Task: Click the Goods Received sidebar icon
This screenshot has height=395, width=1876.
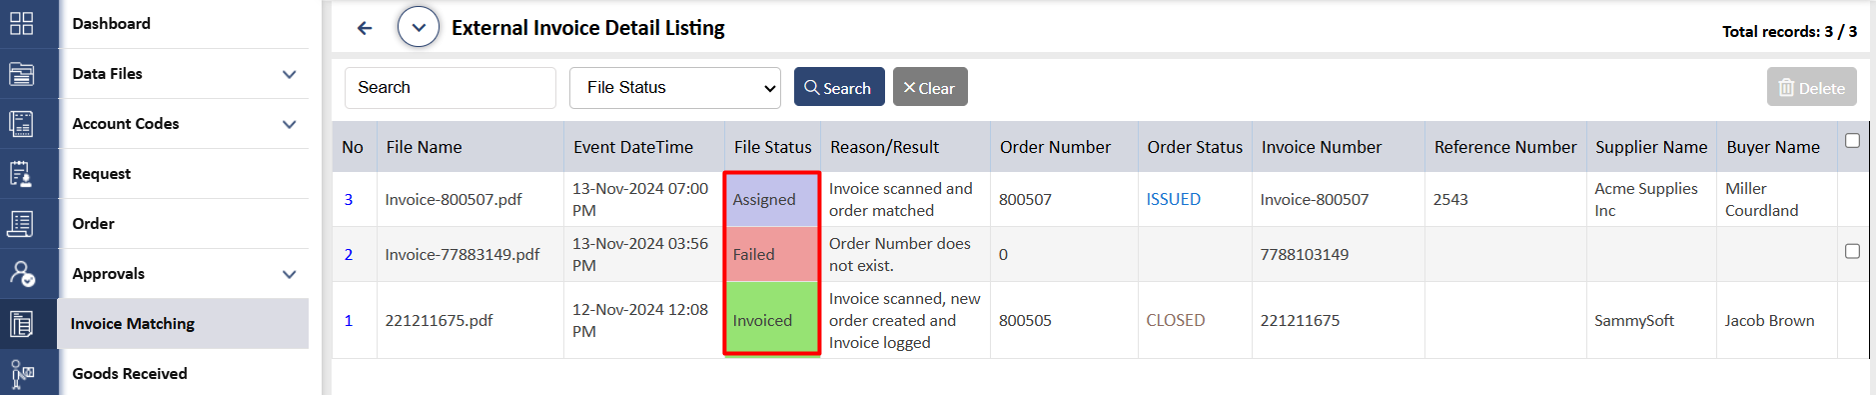Action: [x=21, y=374]
